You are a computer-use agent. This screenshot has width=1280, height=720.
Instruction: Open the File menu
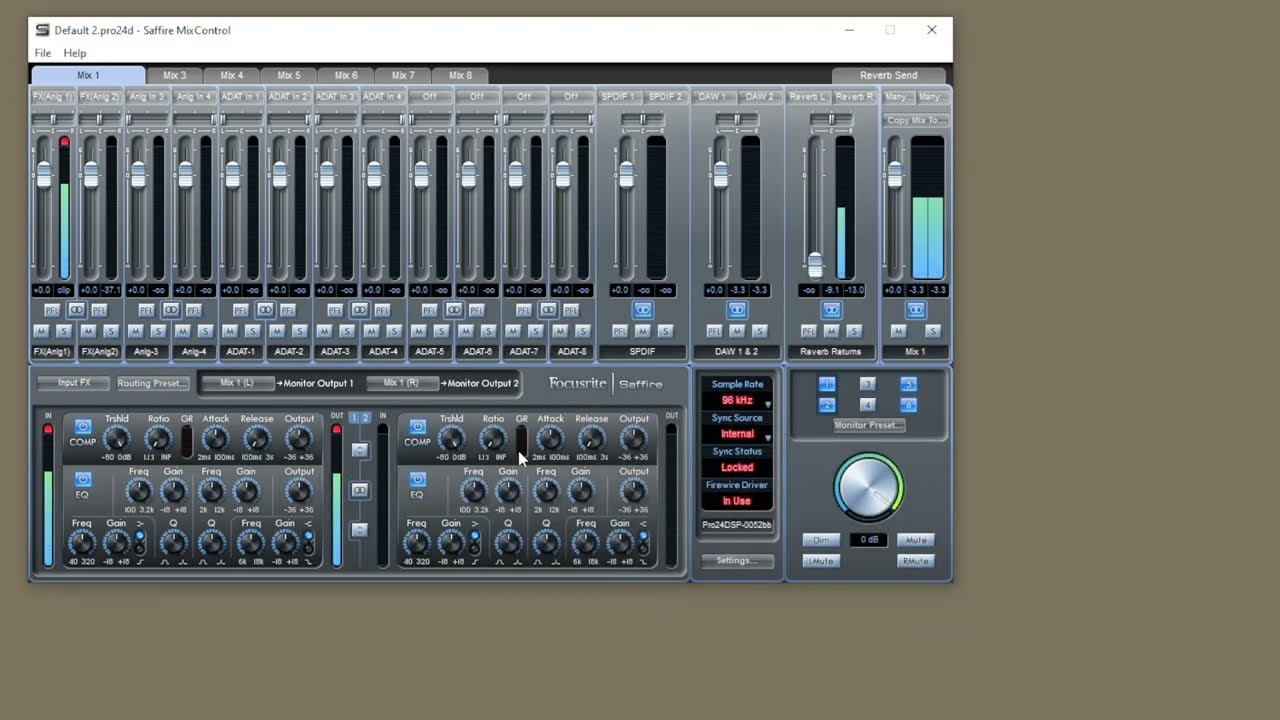43,53
